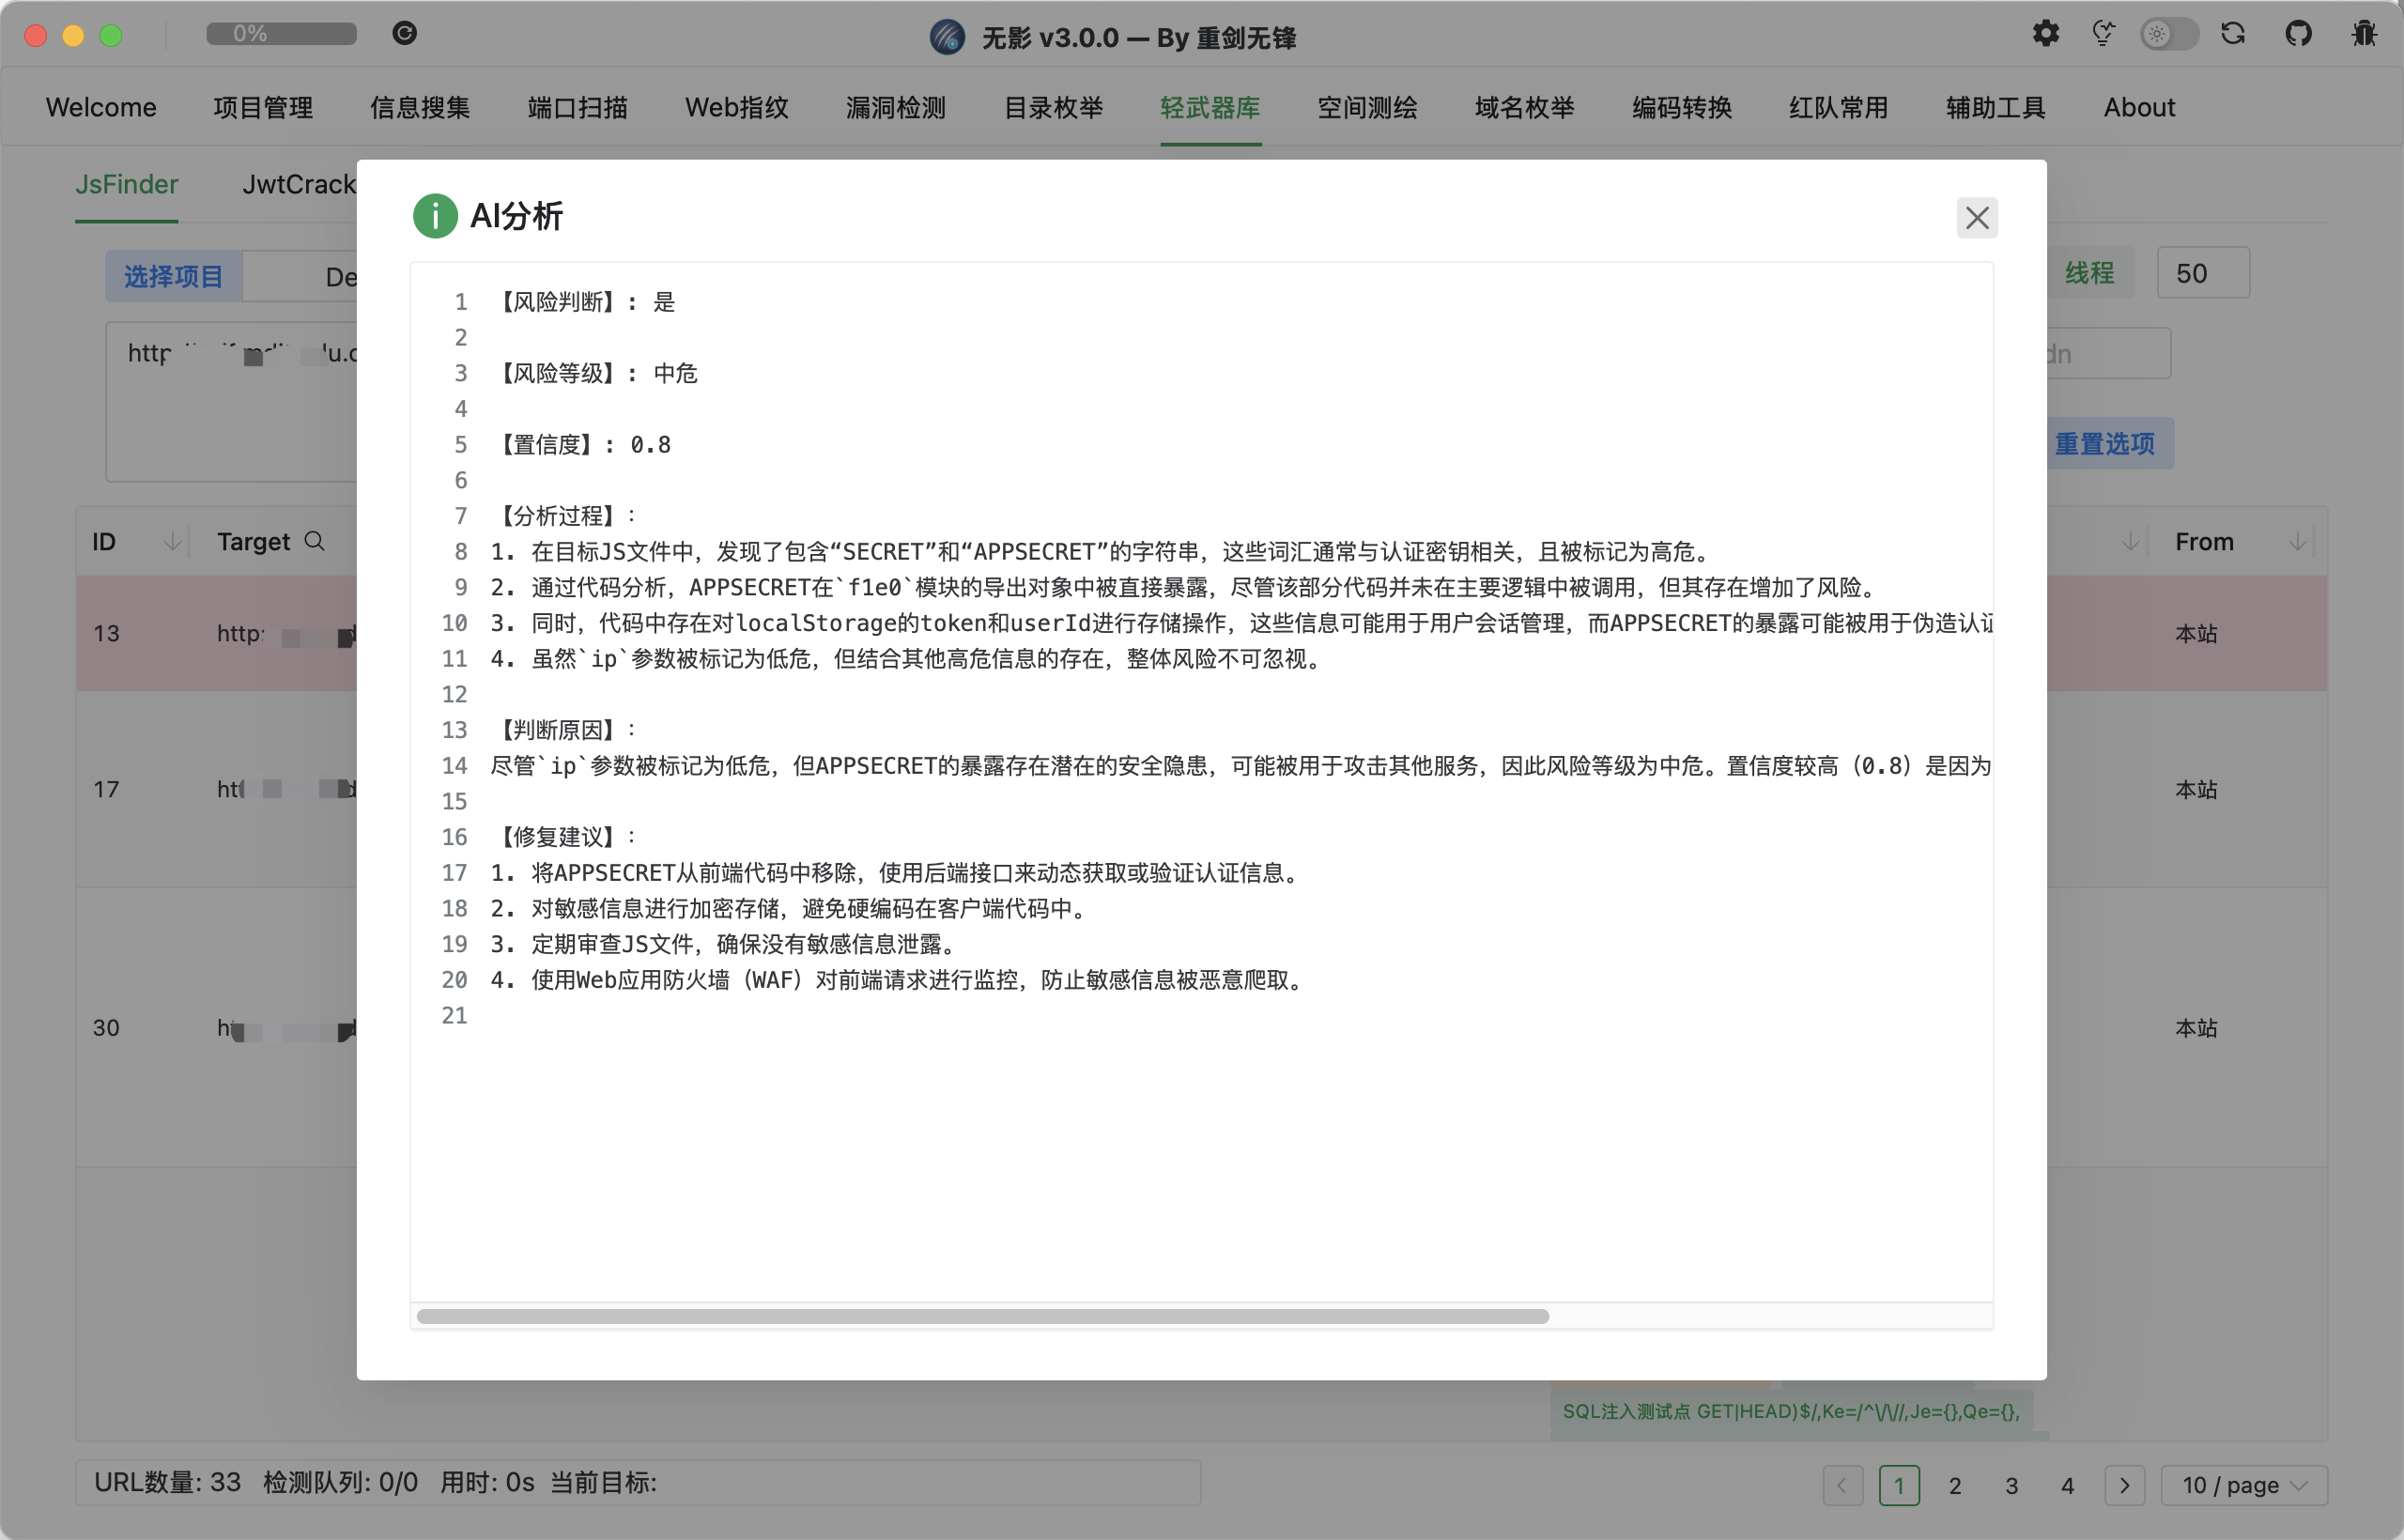Click the 重置选项 button

point(2105,443)
